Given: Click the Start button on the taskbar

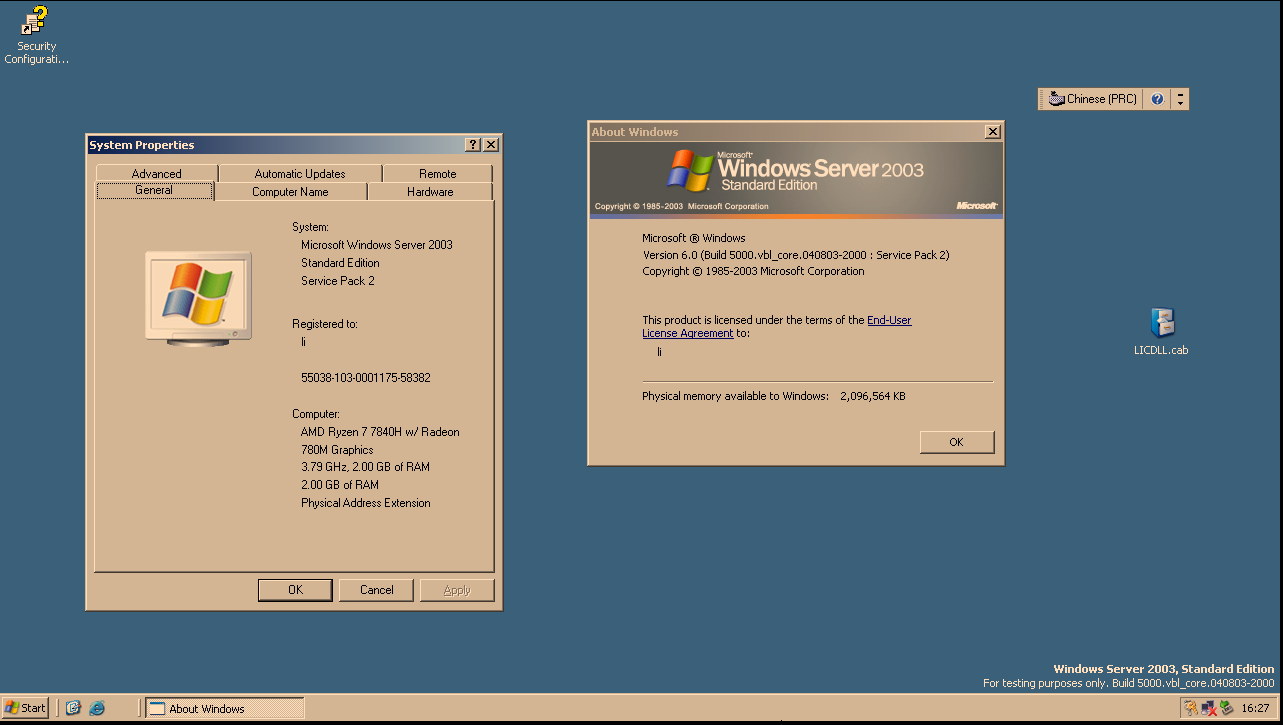Looking at the screenshot, I should [x=26, y=708].
